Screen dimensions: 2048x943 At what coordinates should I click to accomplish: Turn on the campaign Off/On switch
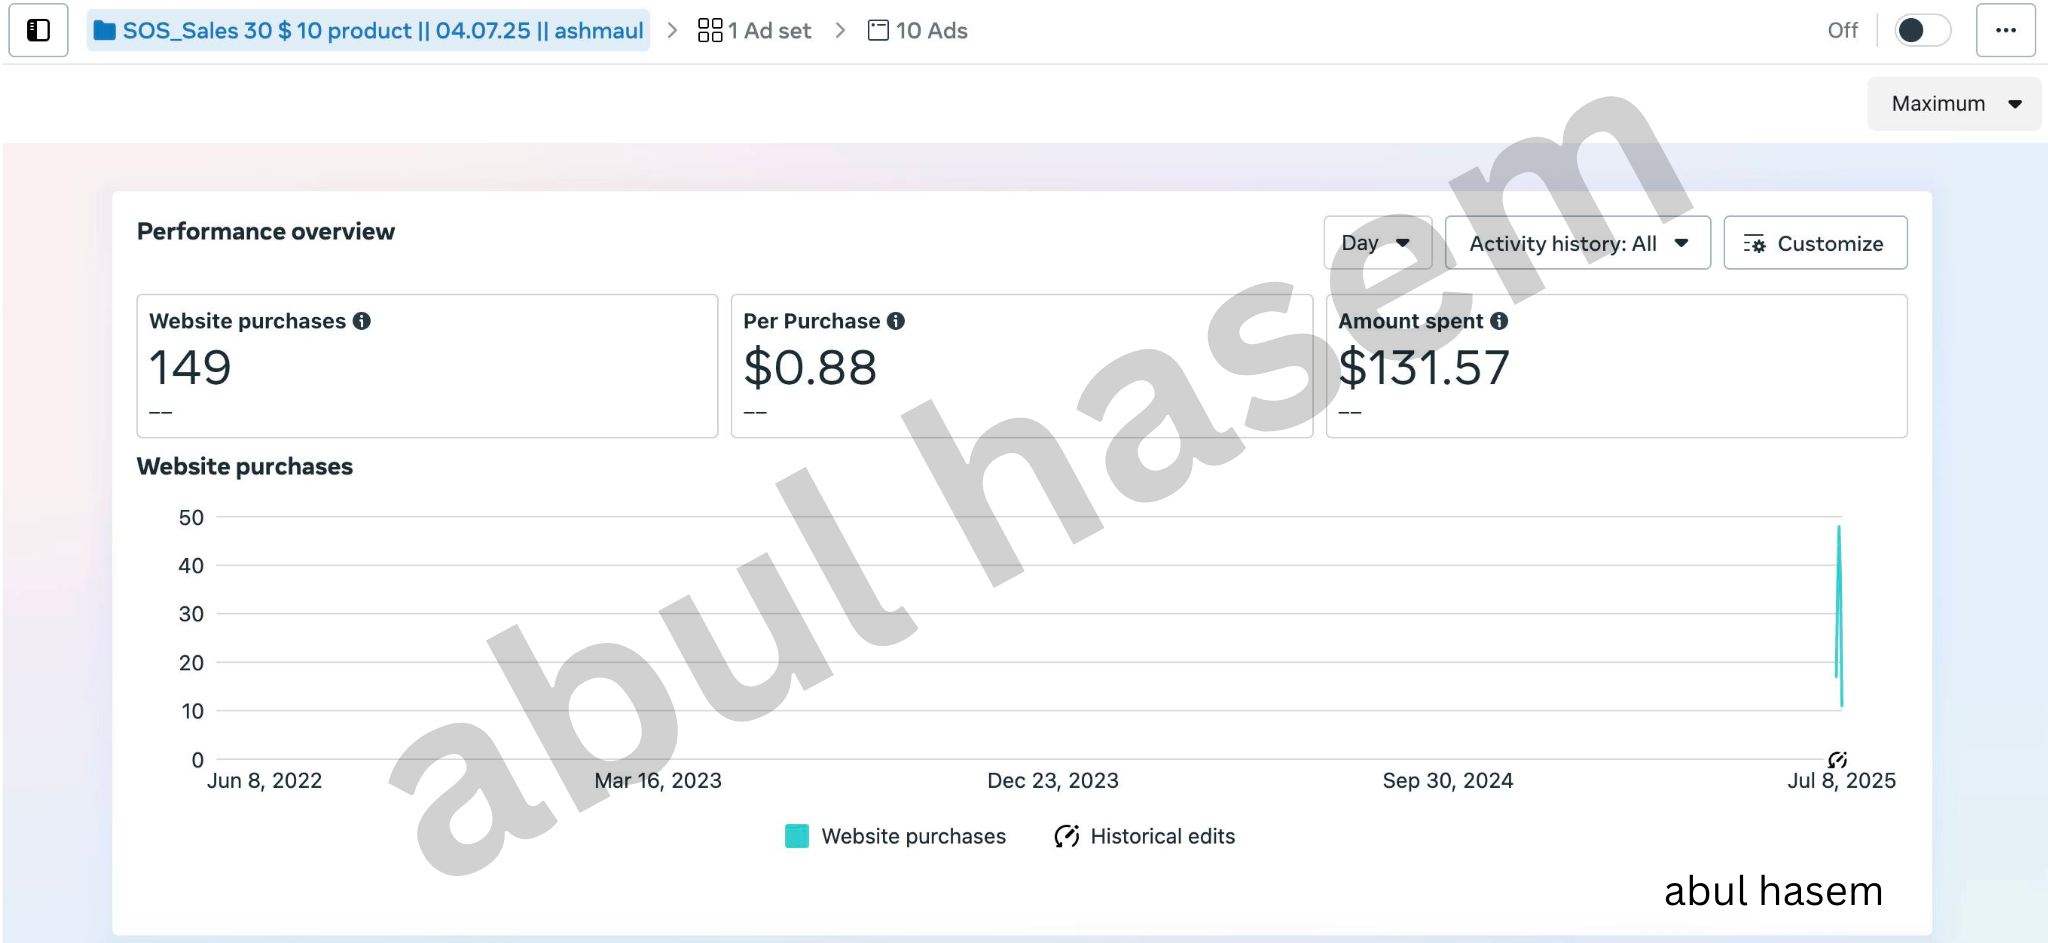(x=1922, y=30)
